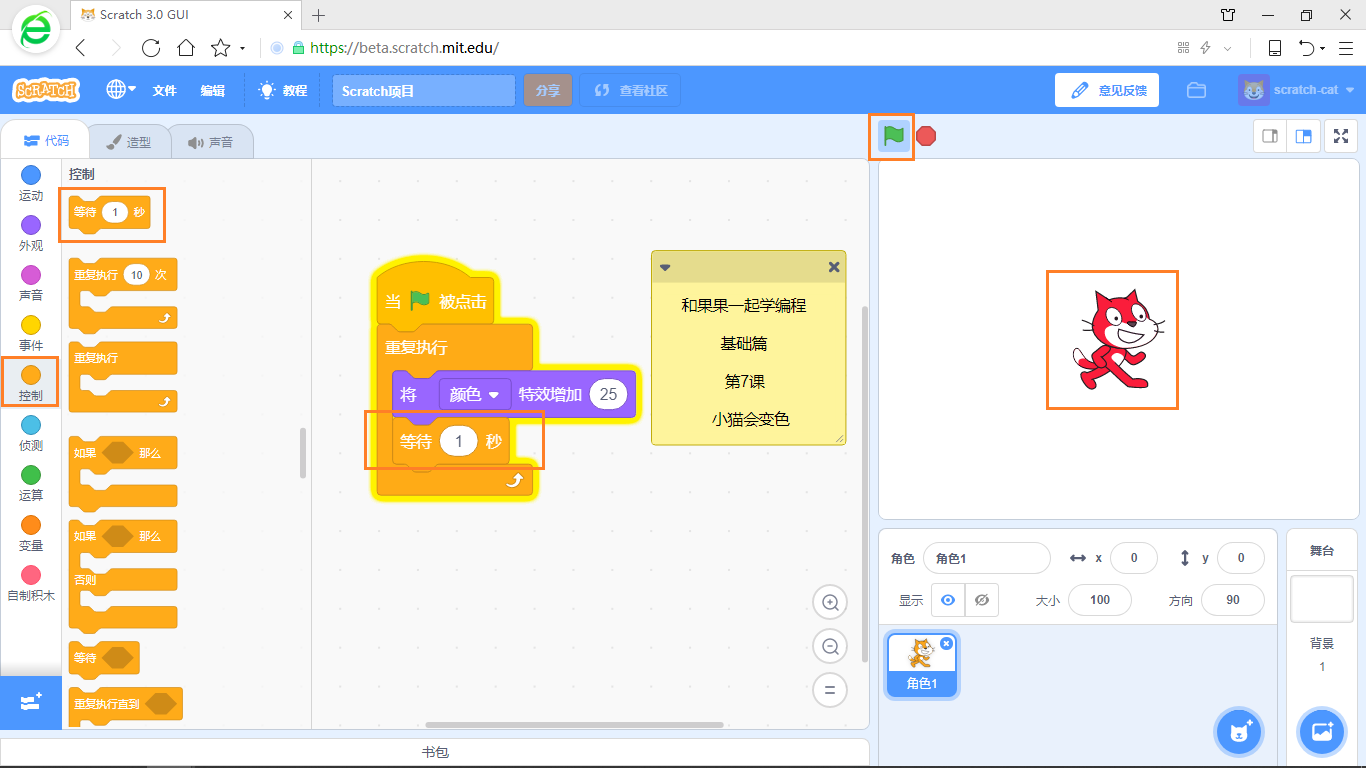Click the workspace vertical scrollbar
This screenshot has height=768, width=1366.
(x=864, y=482)
